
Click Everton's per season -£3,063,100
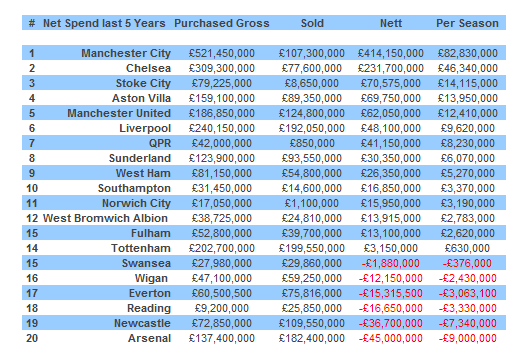[x=467, y=293]
